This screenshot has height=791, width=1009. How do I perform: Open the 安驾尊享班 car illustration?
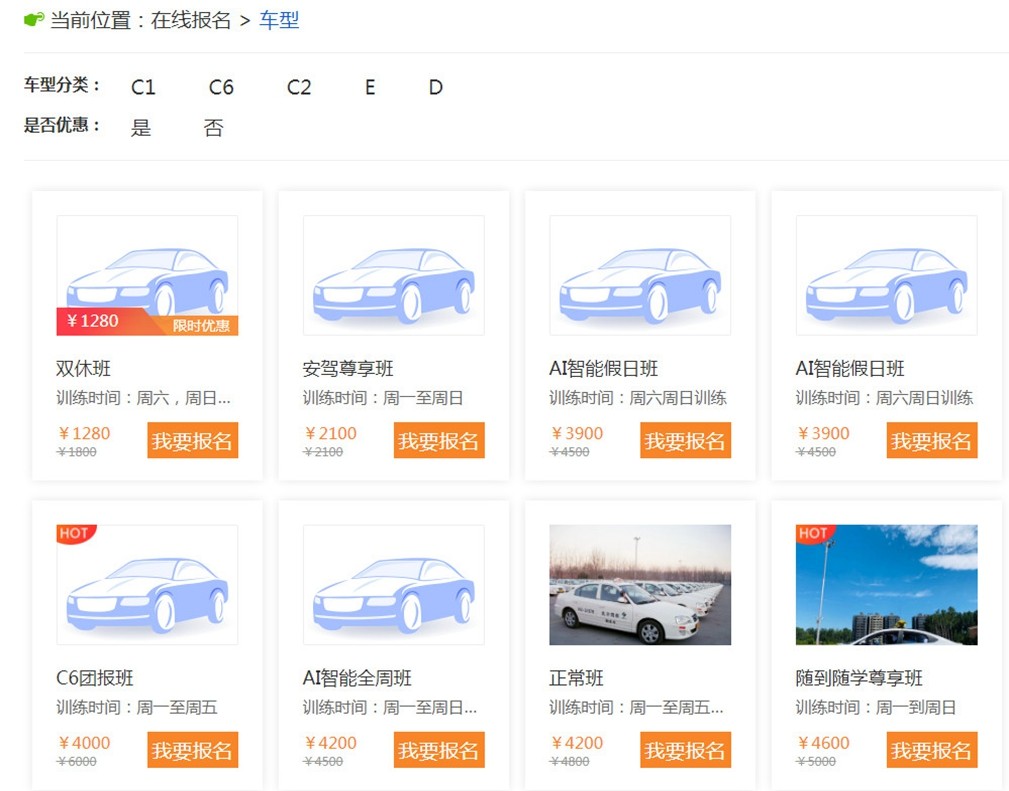tap(393, 275)
